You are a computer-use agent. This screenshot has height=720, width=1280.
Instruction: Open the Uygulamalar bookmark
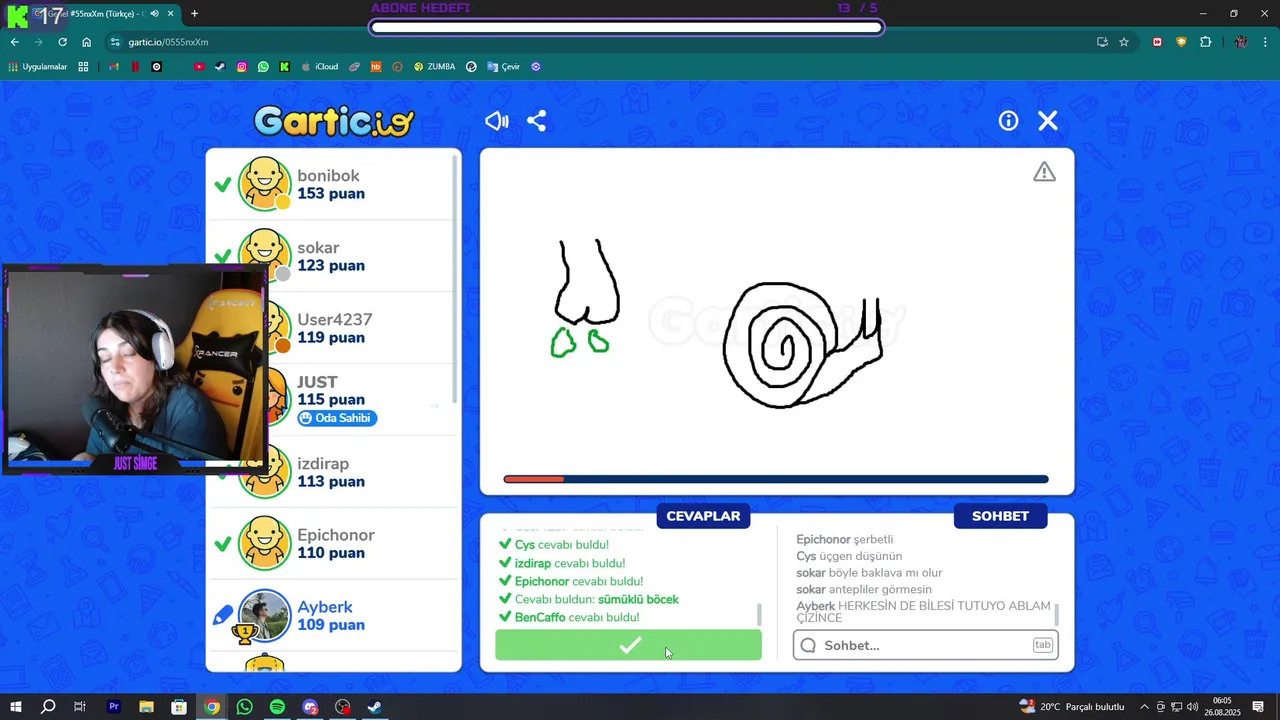point(38,67)
